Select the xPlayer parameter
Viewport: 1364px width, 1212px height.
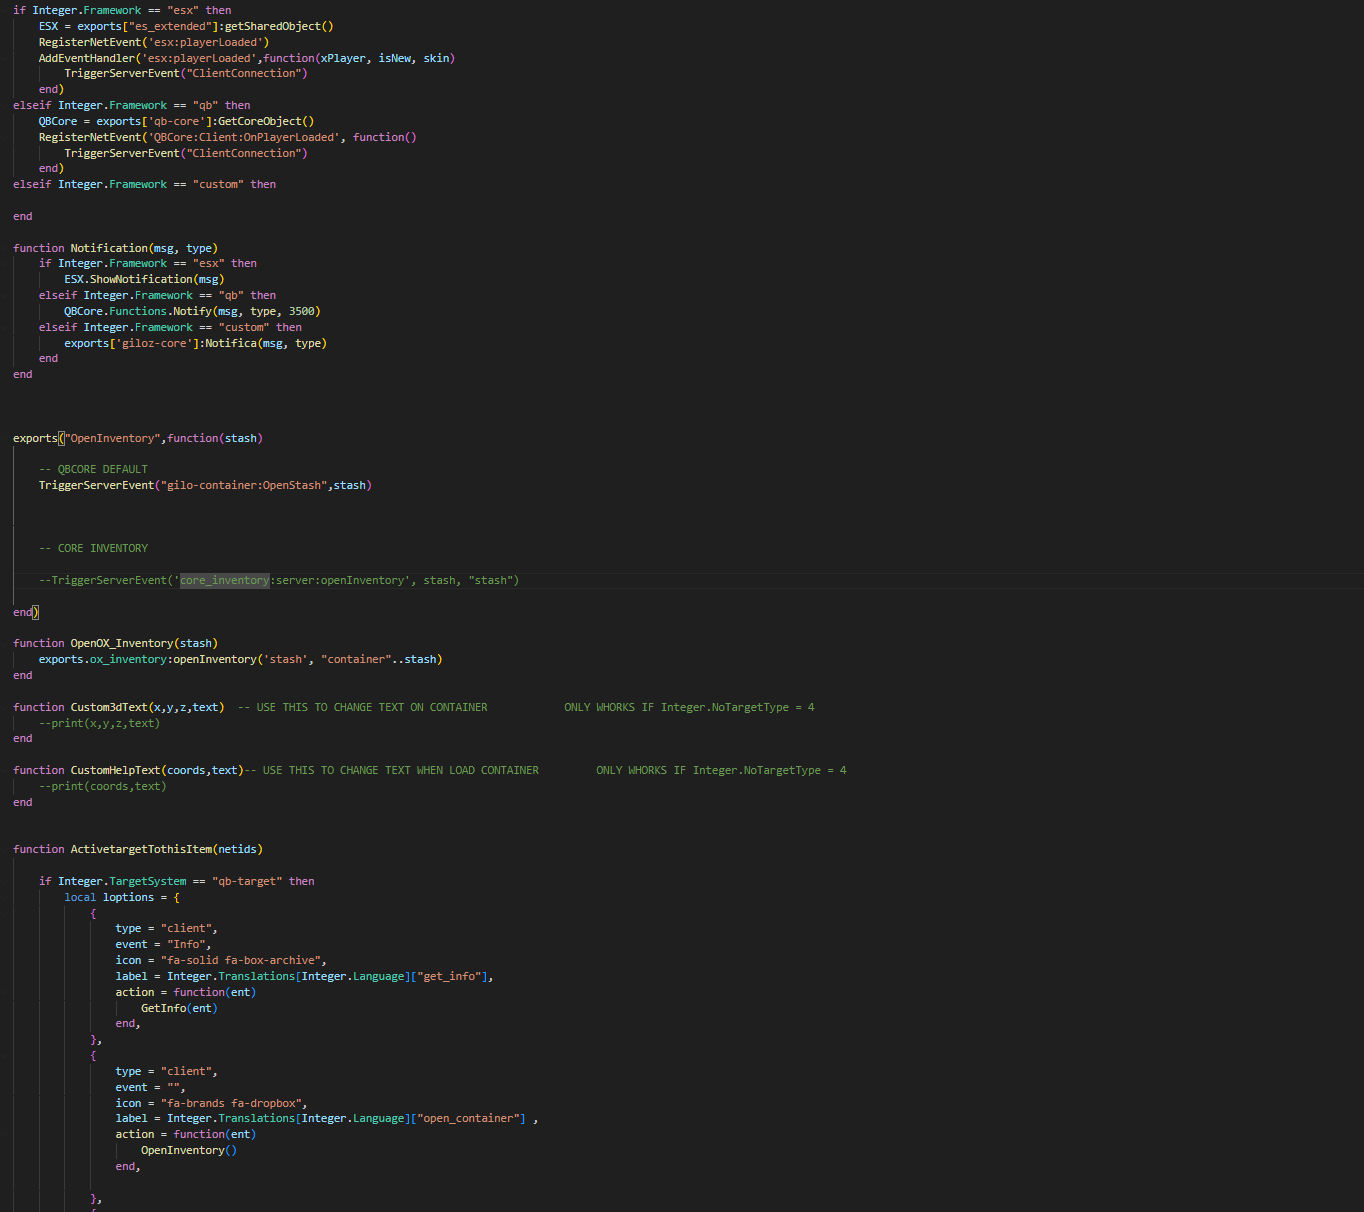(x=343, y=58)
